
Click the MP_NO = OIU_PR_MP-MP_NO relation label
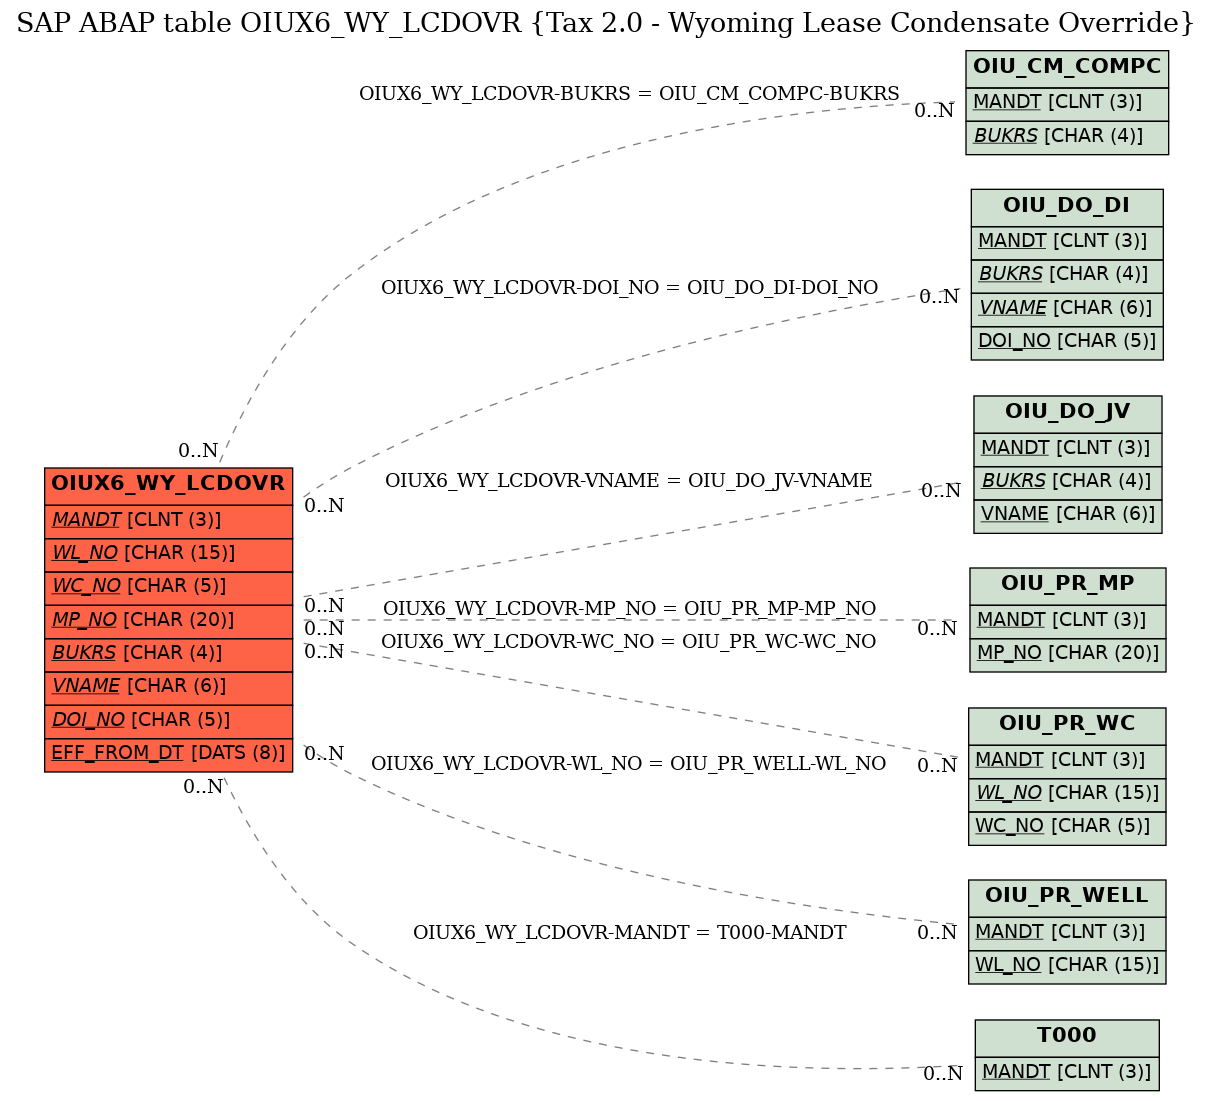pyautogui.click(x=629, y=609)
